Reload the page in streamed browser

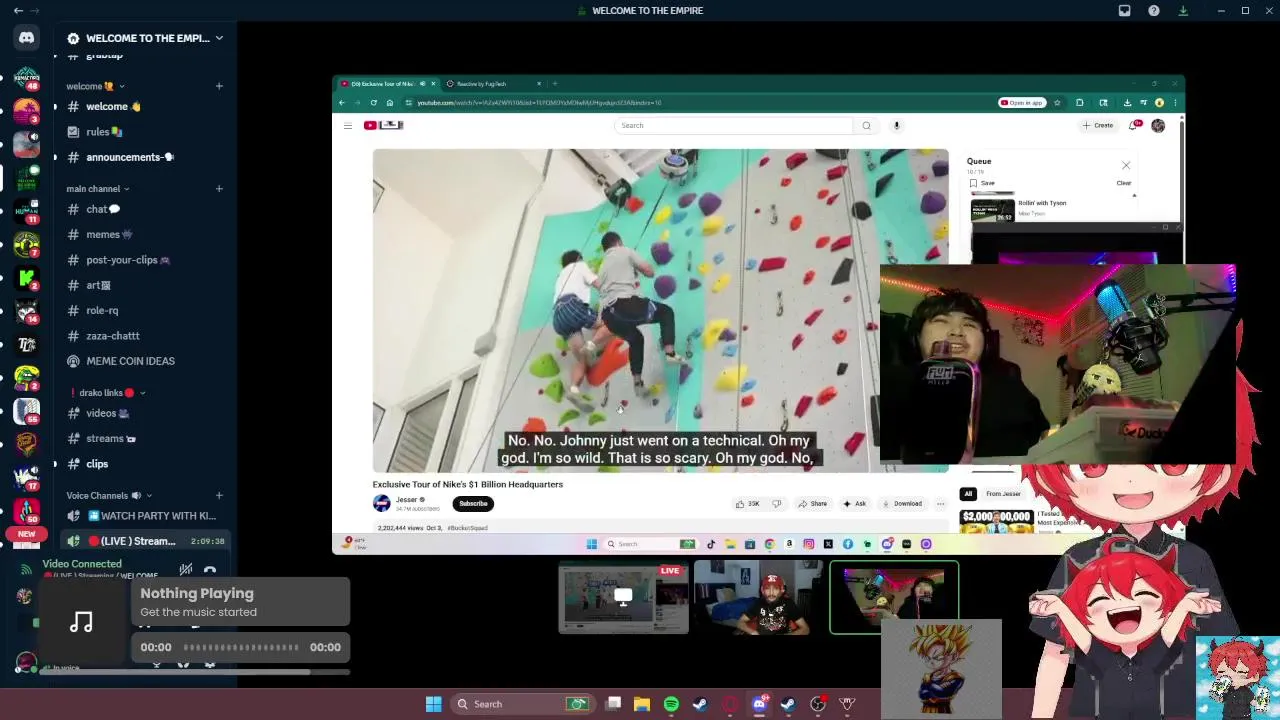pos(374,102)
